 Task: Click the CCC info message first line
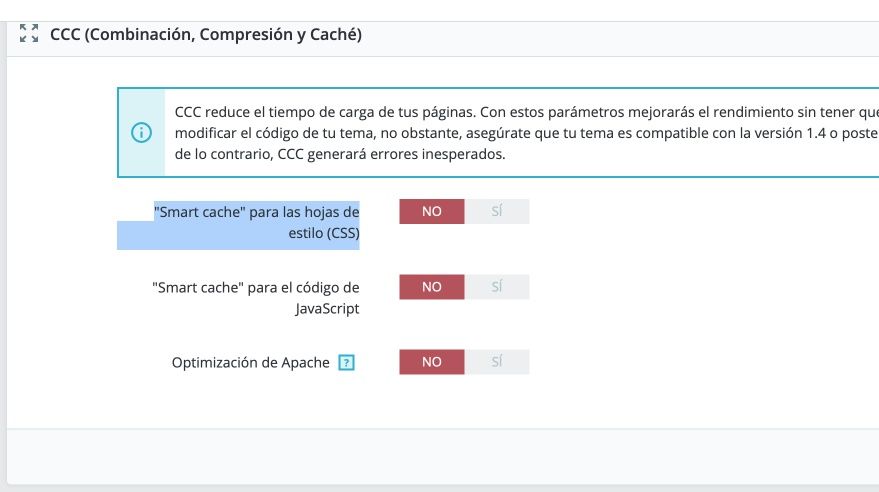[x=527, y=112]
